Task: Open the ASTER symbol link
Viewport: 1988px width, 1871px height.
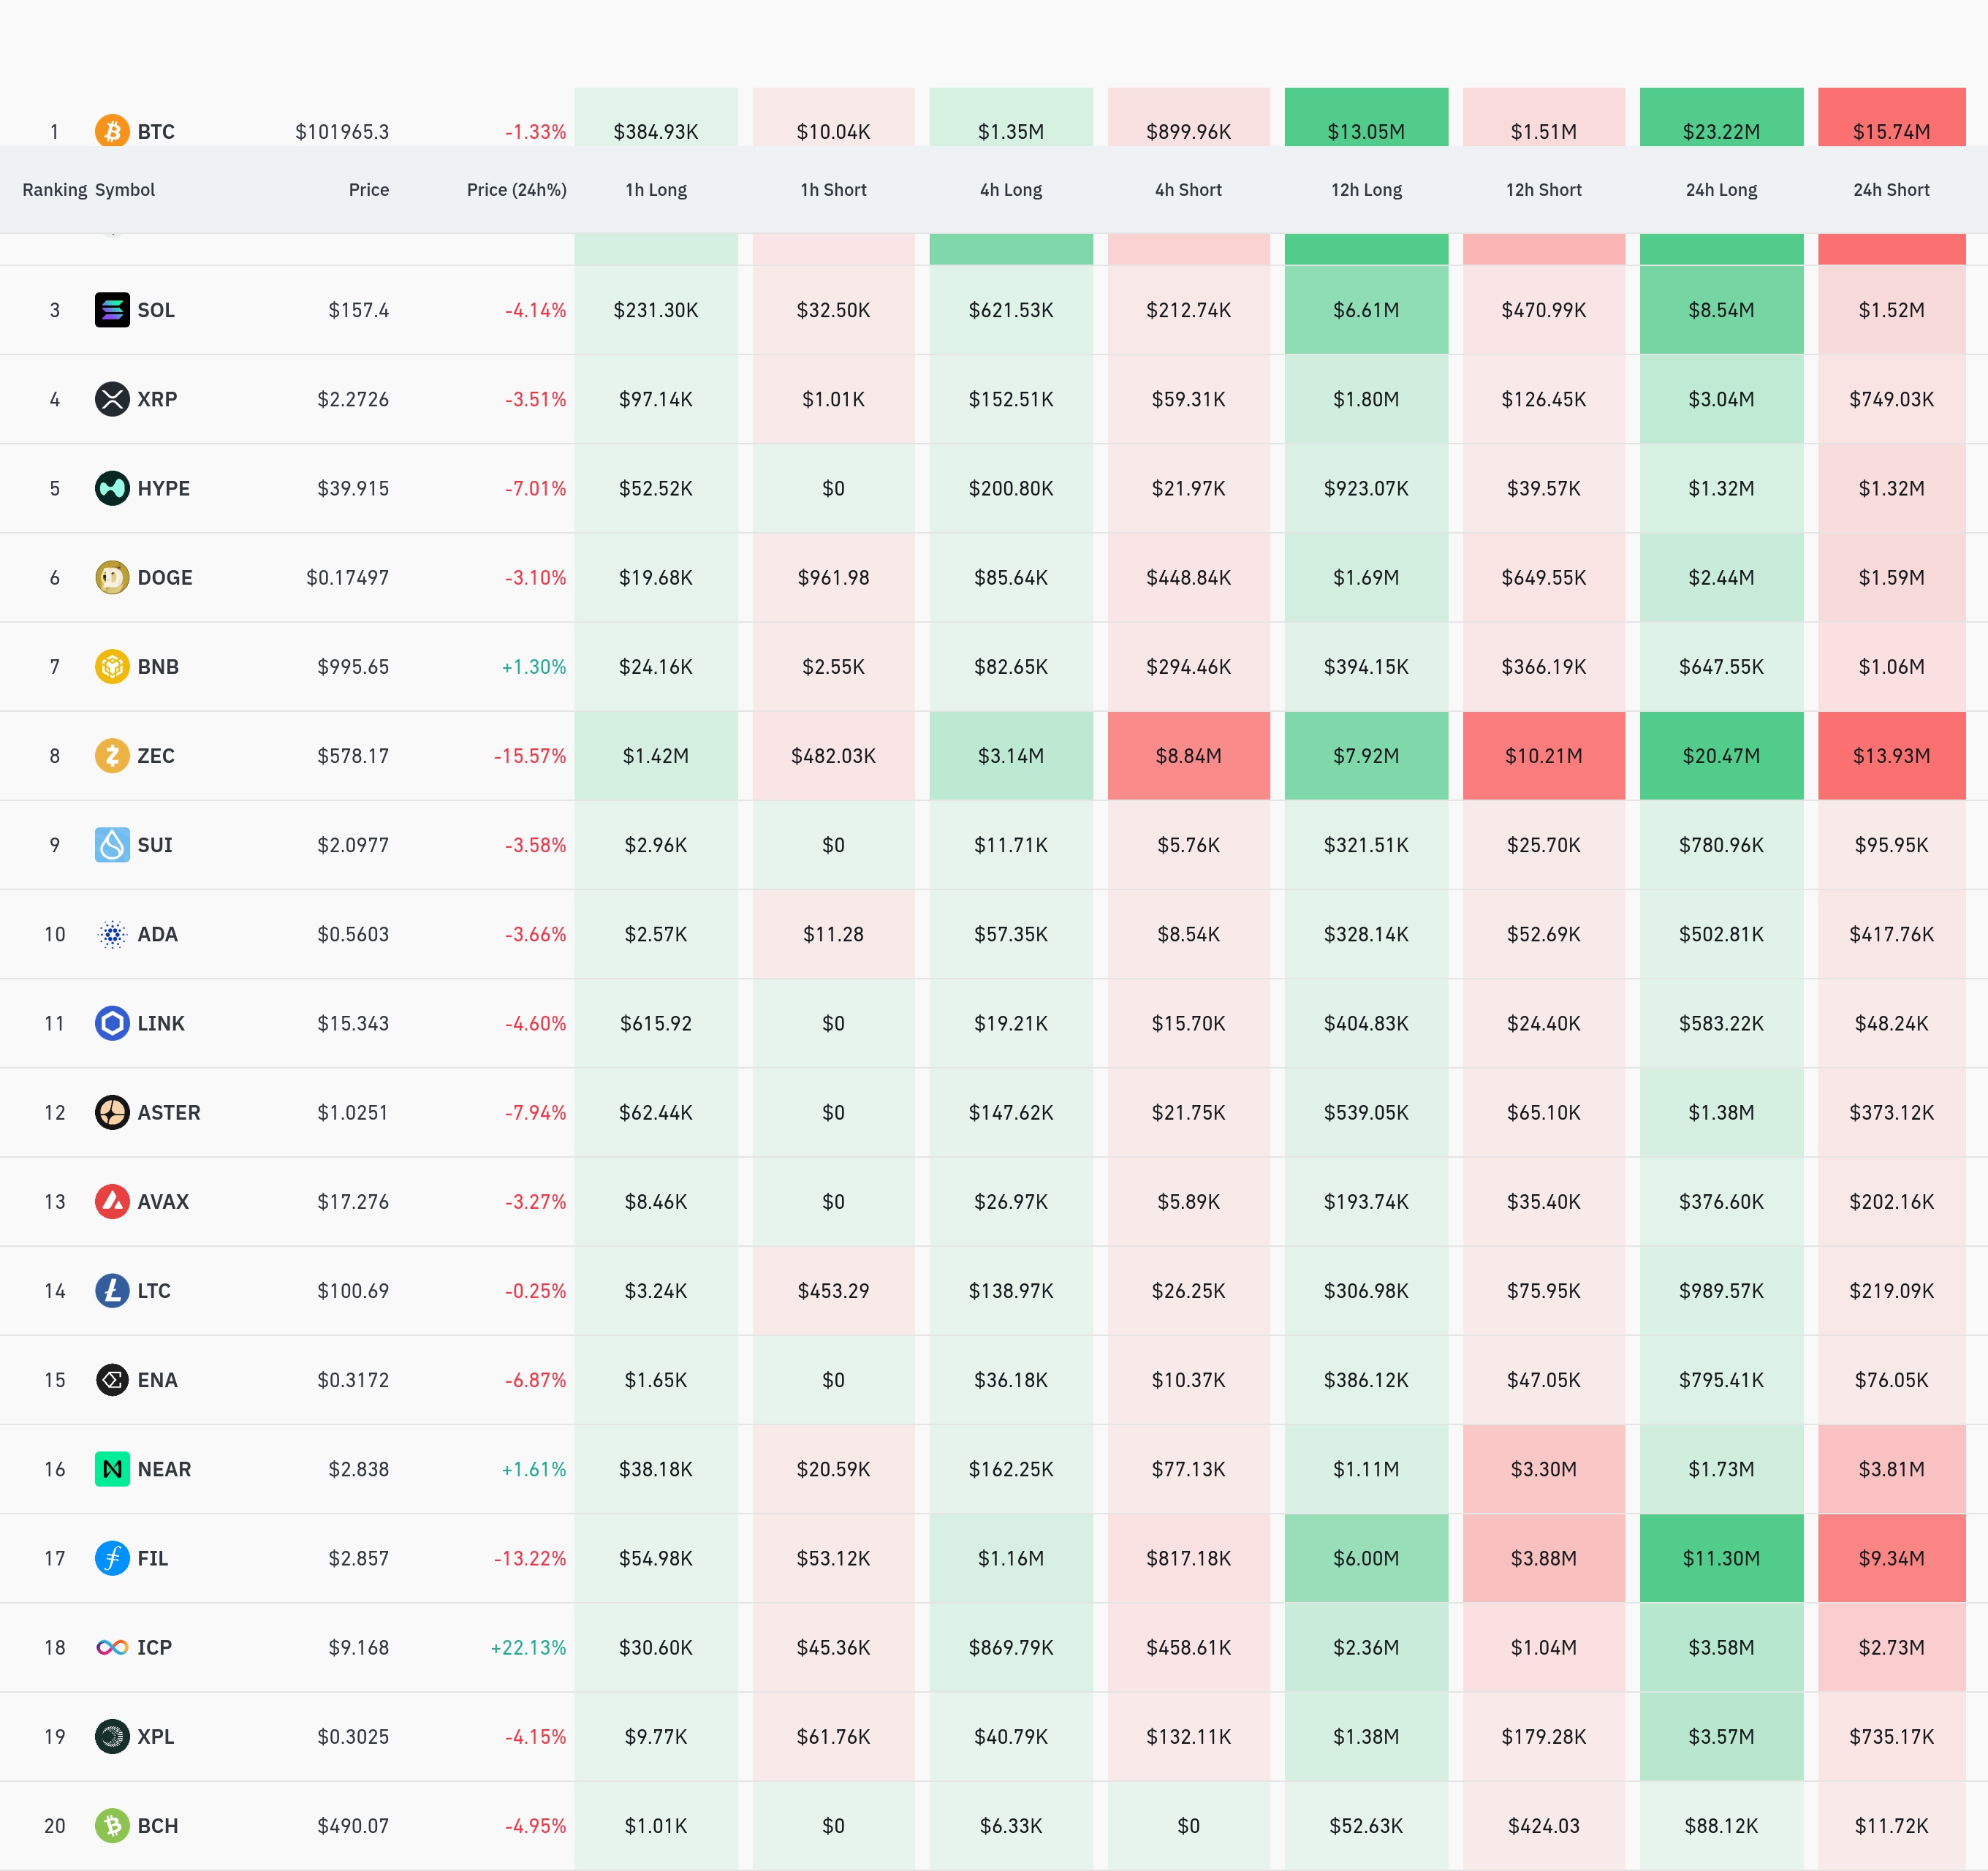Action: (168, 1112)
